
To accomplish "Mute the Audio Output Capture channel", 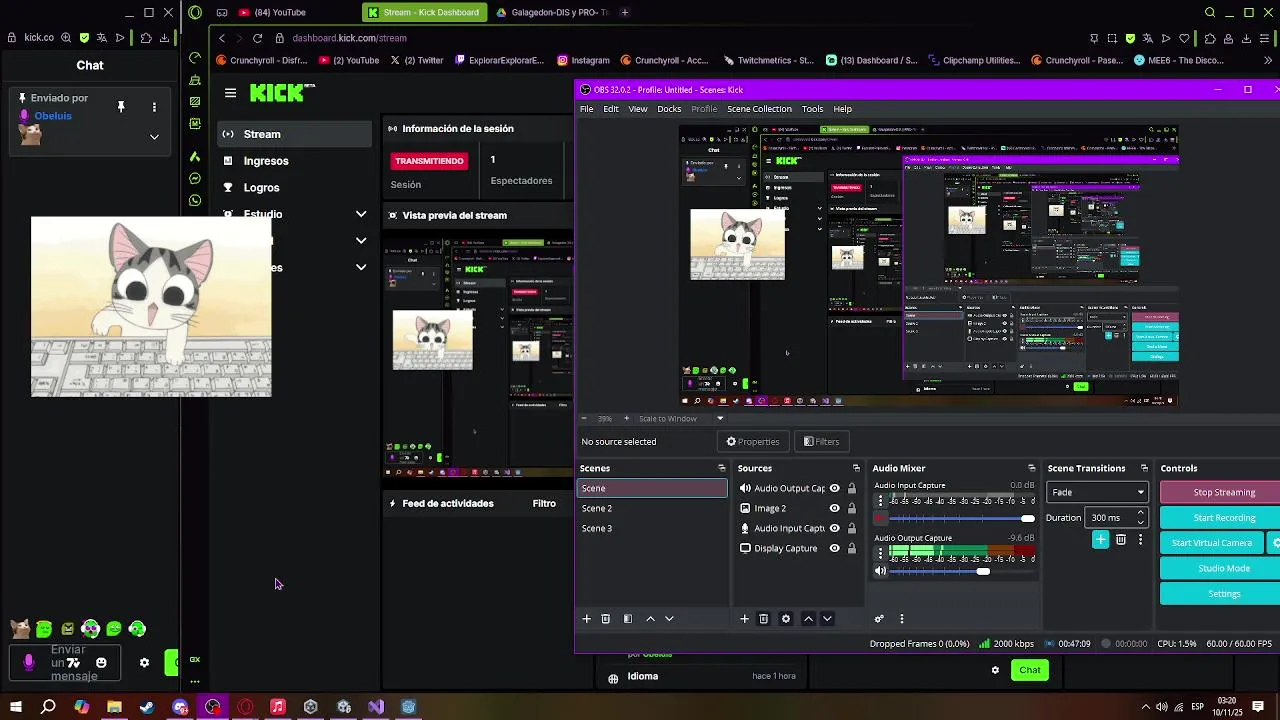I will point(880,571).
